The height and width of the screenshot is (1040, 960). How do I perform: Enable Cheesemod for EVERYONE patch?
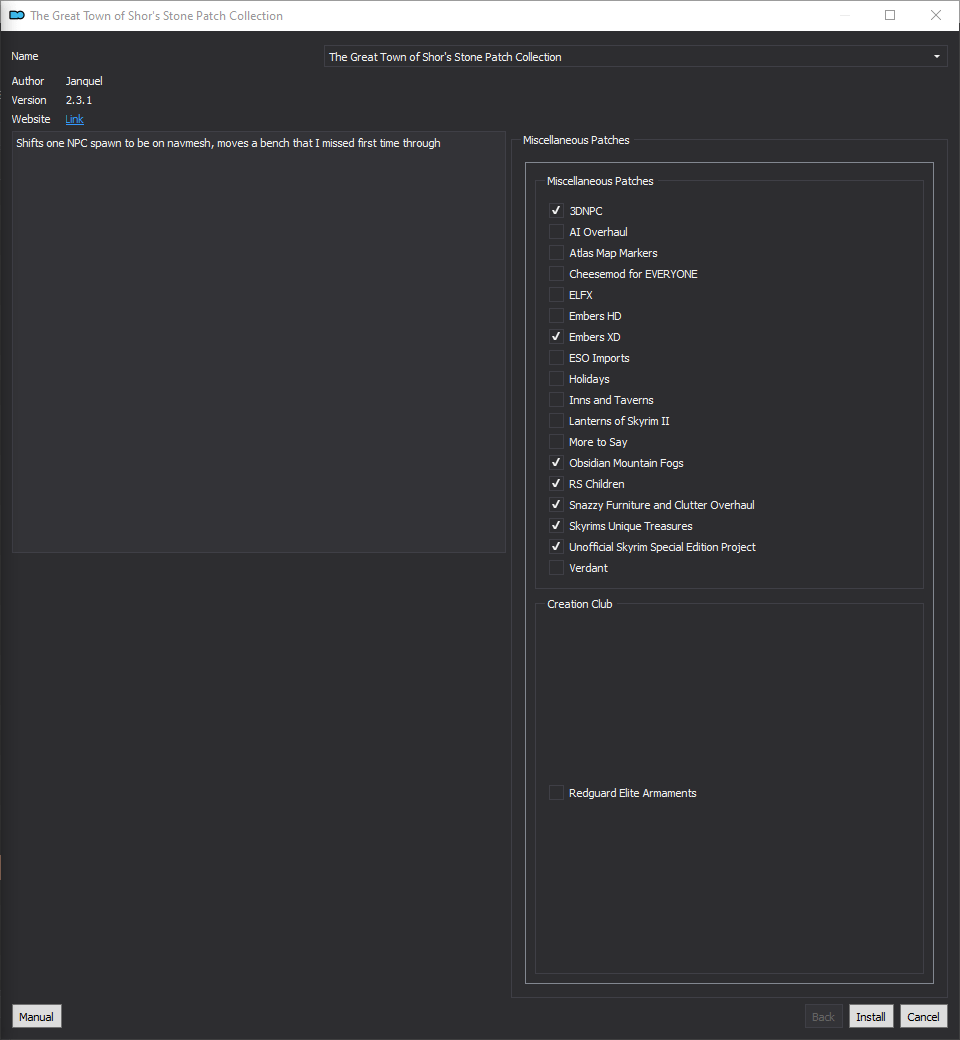(x=556, y=274)
